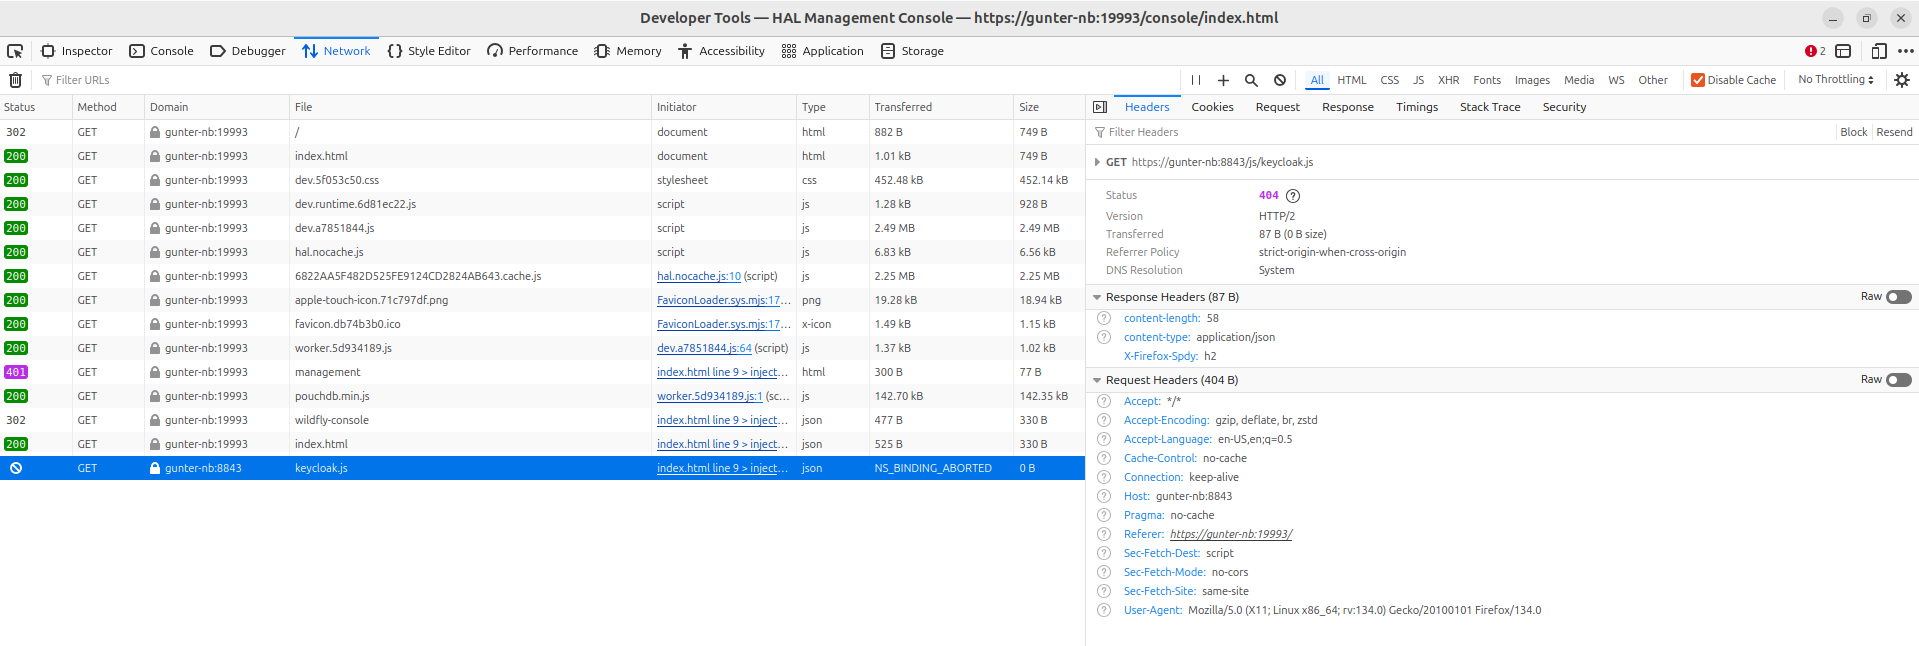This screenshot has height=646, width=1919.
Task: Click the red error count badge
Action: point(1815,51)
